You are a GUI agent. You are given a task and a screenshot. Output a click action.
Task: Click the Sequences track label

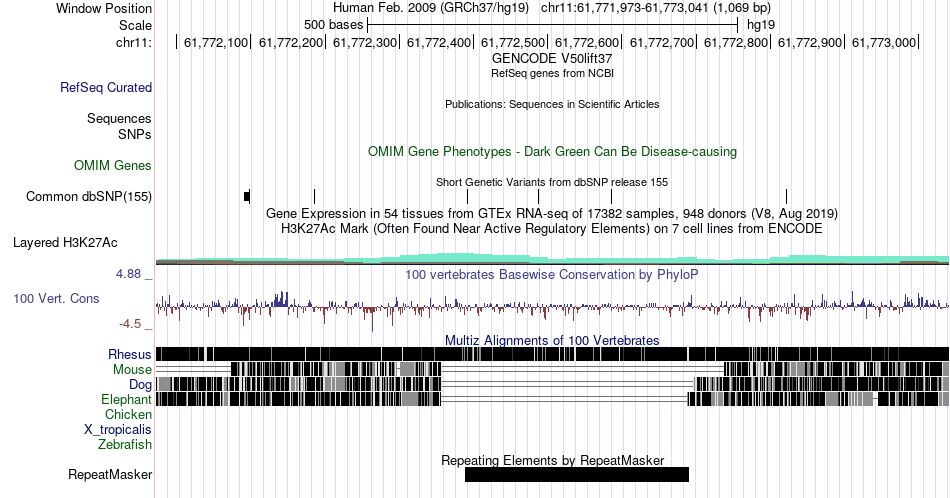(119, 118)
